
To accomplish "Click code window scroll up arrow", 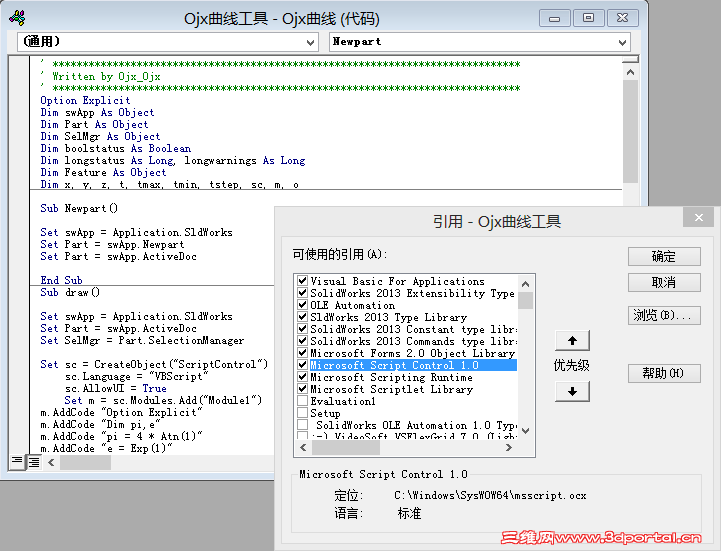I will point(630,72).
